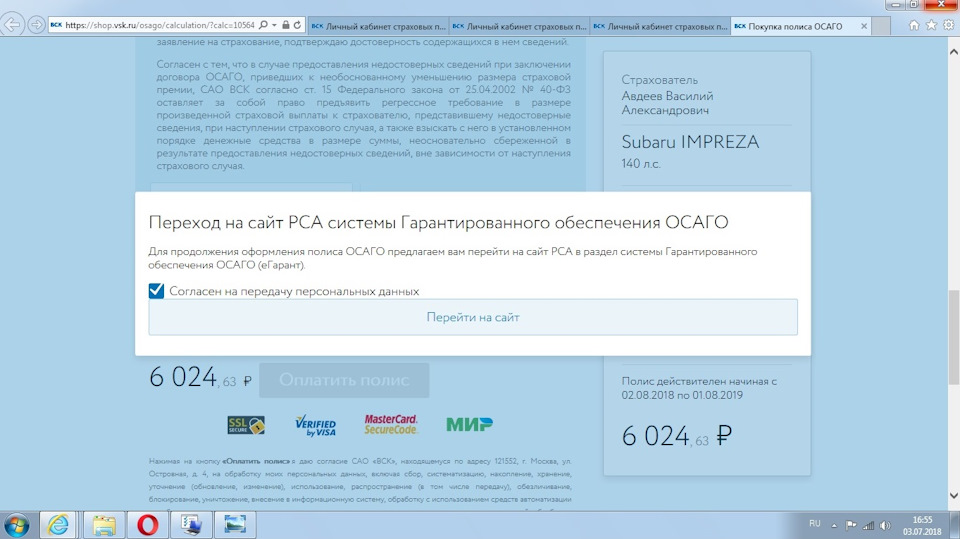Click the SSL Secure badge
This screenshot has height=539, width=960.
point(246,424)
